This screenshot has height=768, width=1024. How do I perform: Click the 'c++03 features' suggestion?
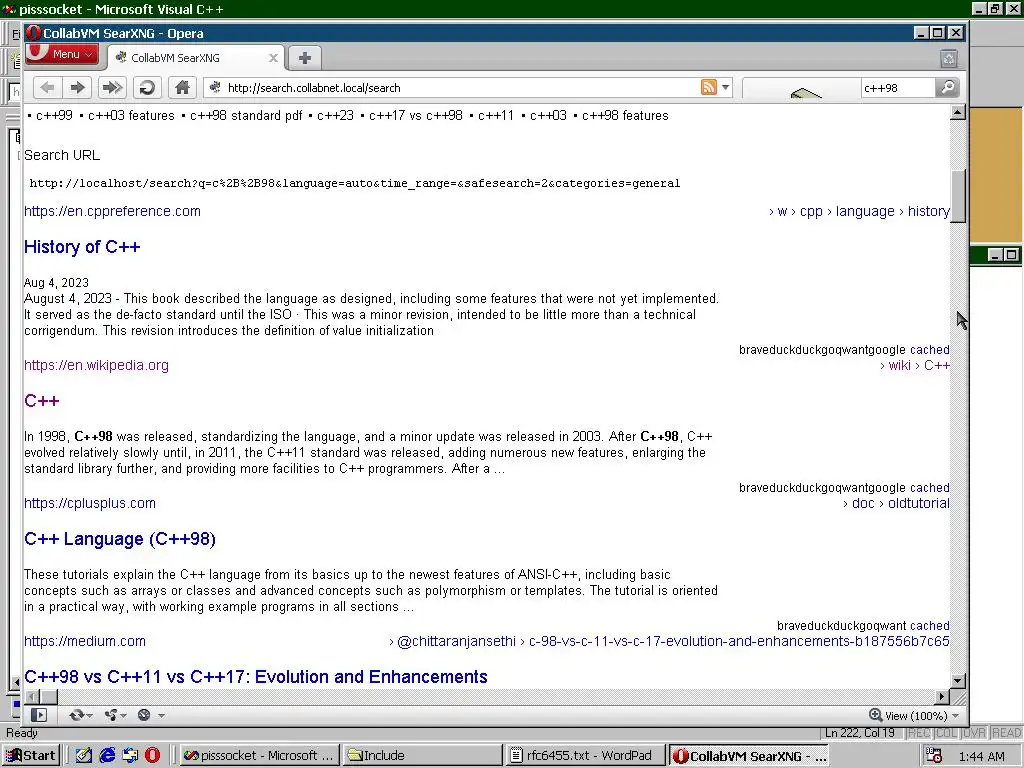point(131,116)
